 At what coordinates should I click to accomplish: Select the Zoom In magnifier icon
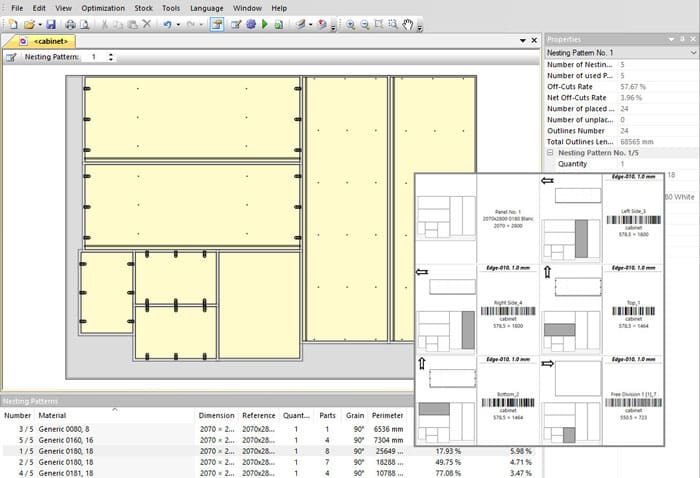[351, 23]
